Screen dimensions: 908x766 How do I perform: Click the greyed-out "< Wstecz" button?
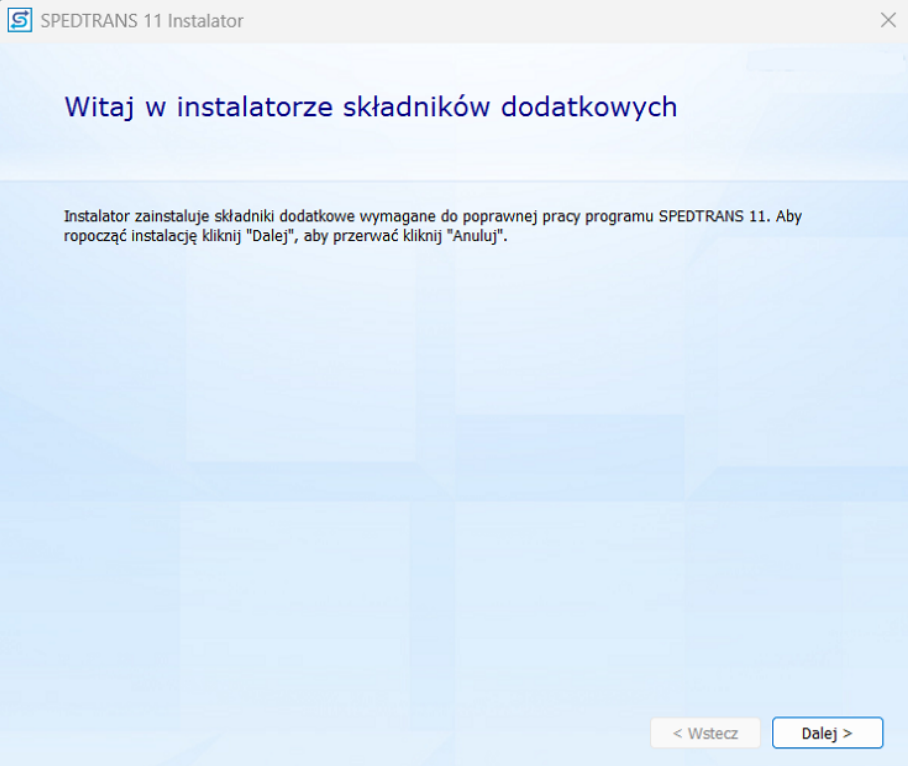pyautogui.click(x=705, y=733)
